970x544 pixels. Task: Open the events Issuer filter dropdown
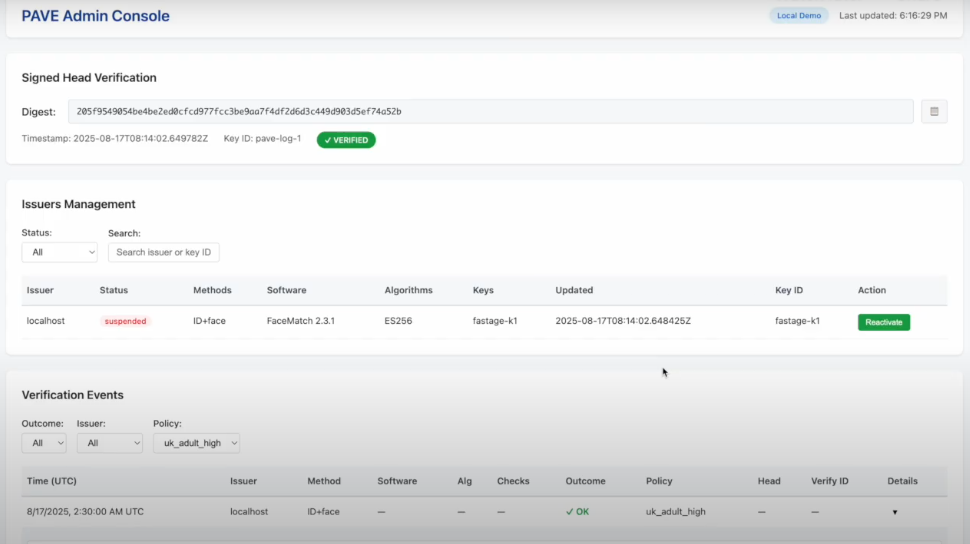(x=109, y=443)
